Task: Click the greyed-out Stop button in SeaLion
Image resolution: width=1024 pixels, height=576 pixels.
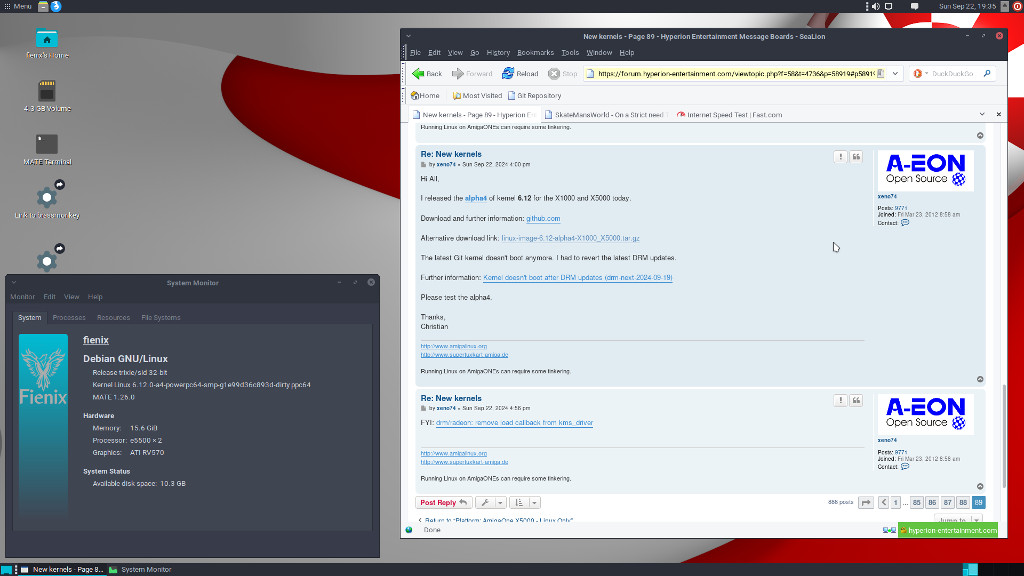Action: click(x=562, y=74)
